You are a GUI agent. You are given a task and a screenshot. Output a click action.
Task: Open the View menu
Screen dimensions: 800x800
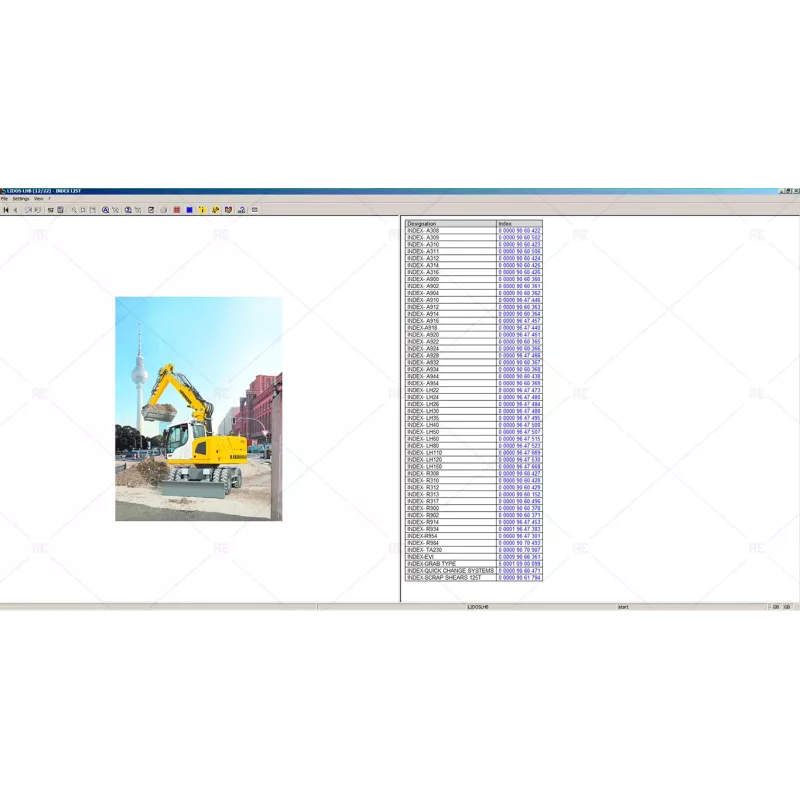point(41,198)
